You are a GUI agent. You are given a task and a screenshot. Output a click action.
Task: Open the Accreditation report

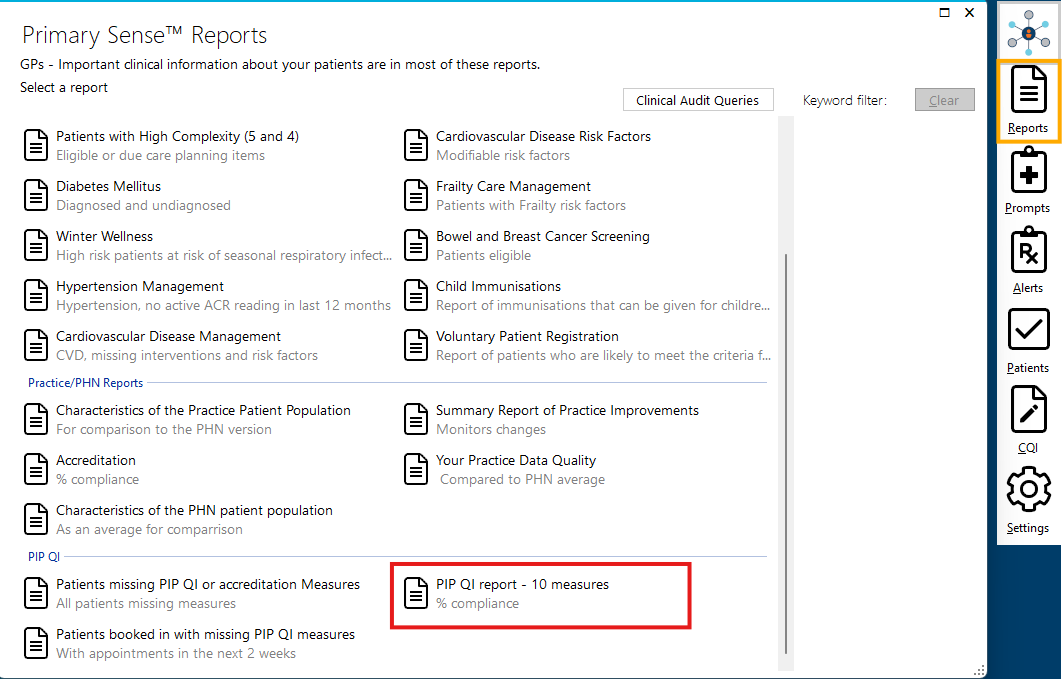(95, 461)
